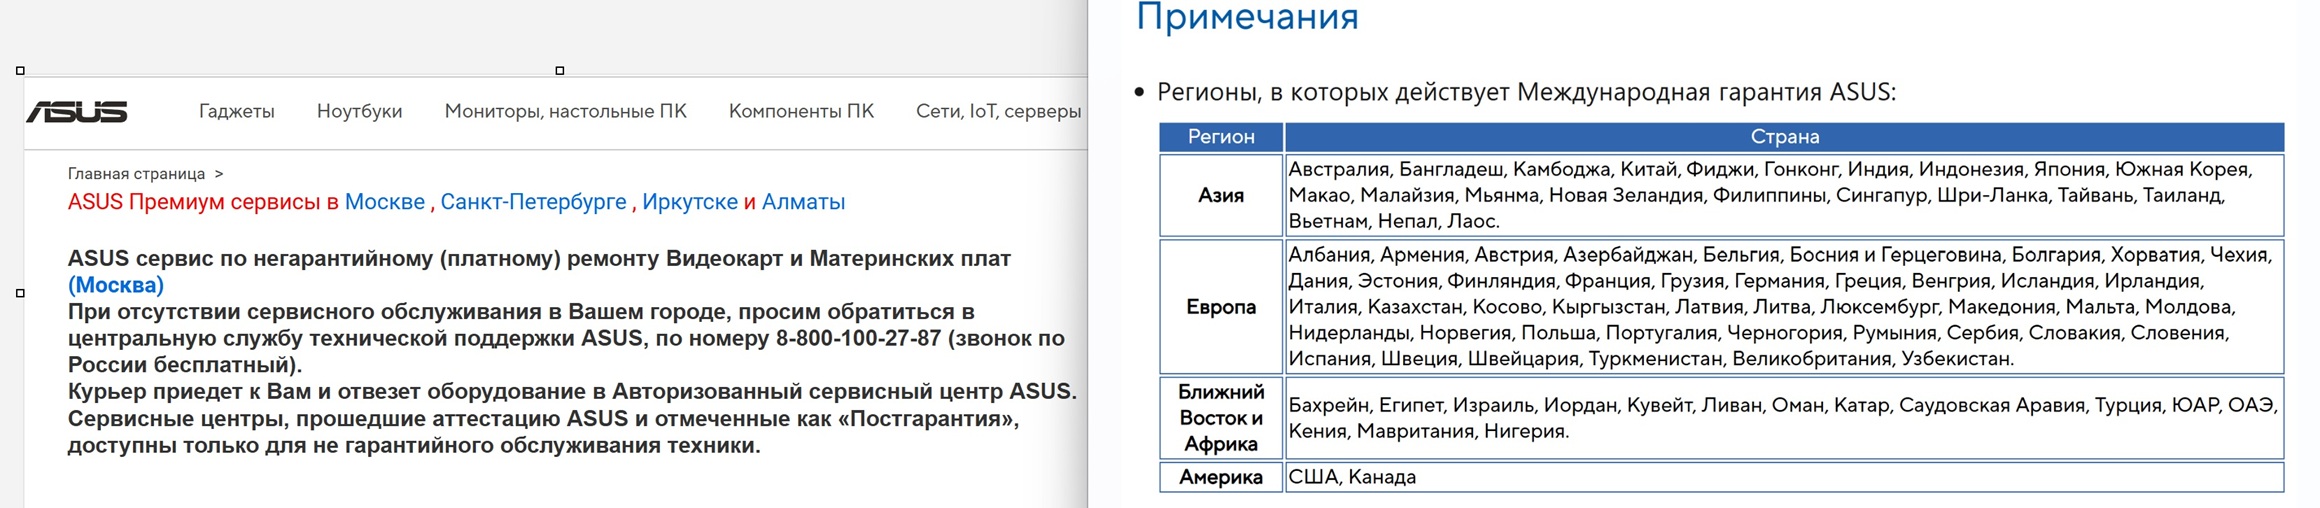The image size is (2320, 508).
Task: Open the Гаджеты menu
Action: (x=237, y=111)
